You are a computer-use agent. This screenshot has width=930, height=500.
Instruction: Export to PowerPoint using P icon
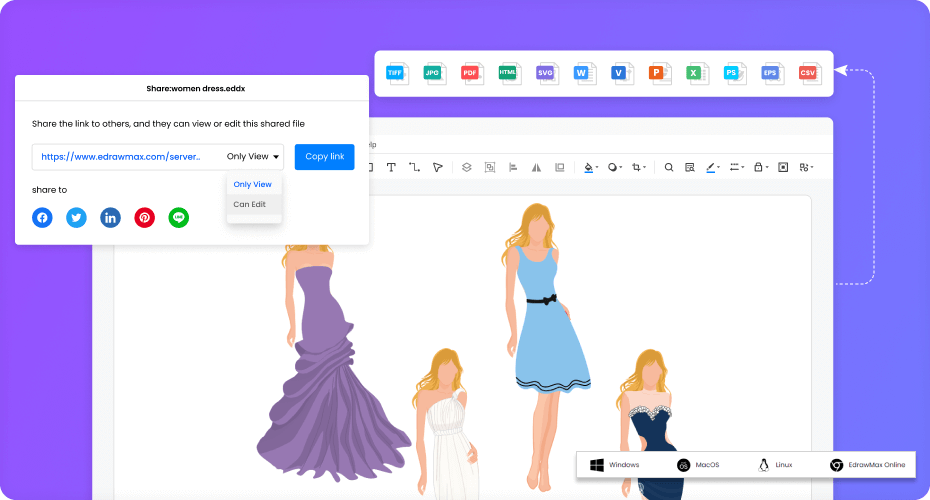(660, 74)
